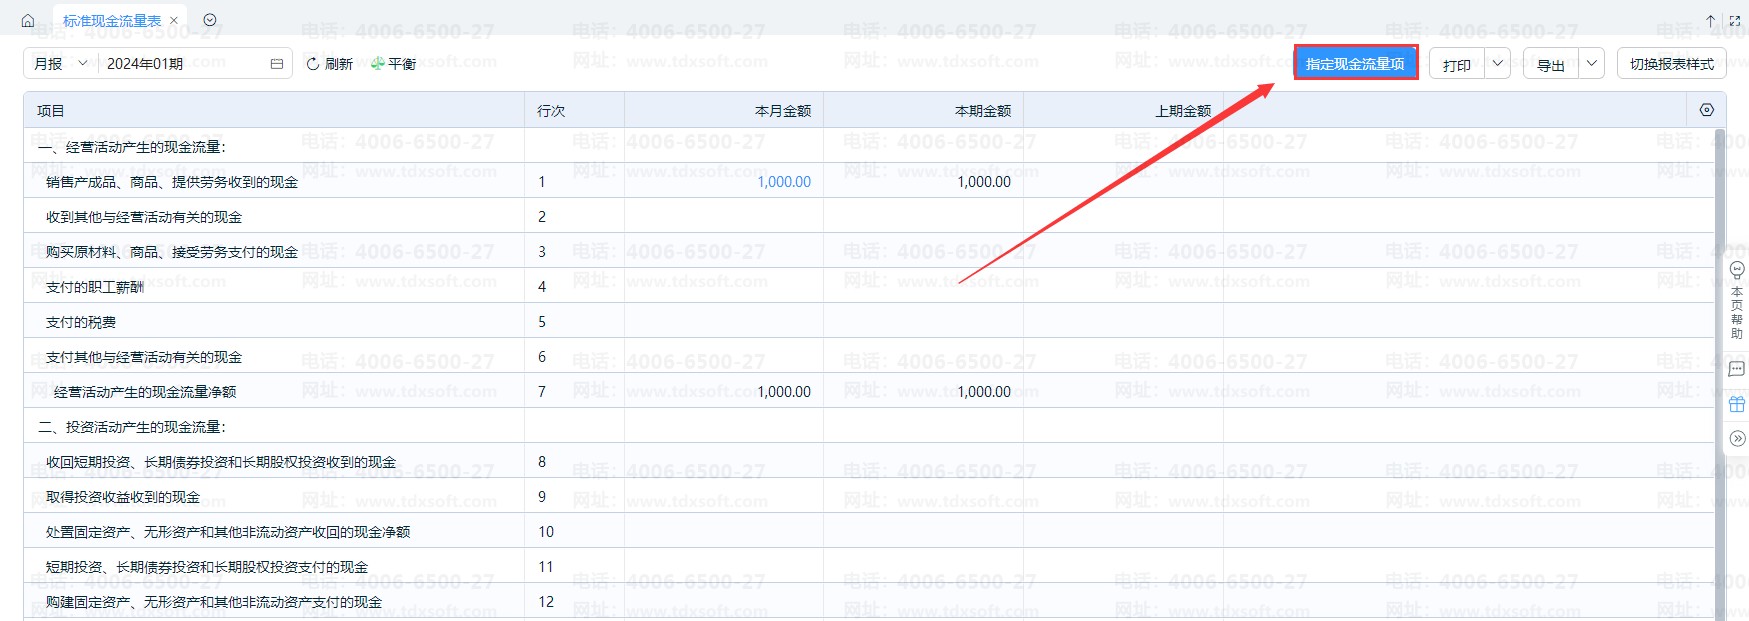
Task: Toggle fullscreen mode icon
Action: point(1735,20)
